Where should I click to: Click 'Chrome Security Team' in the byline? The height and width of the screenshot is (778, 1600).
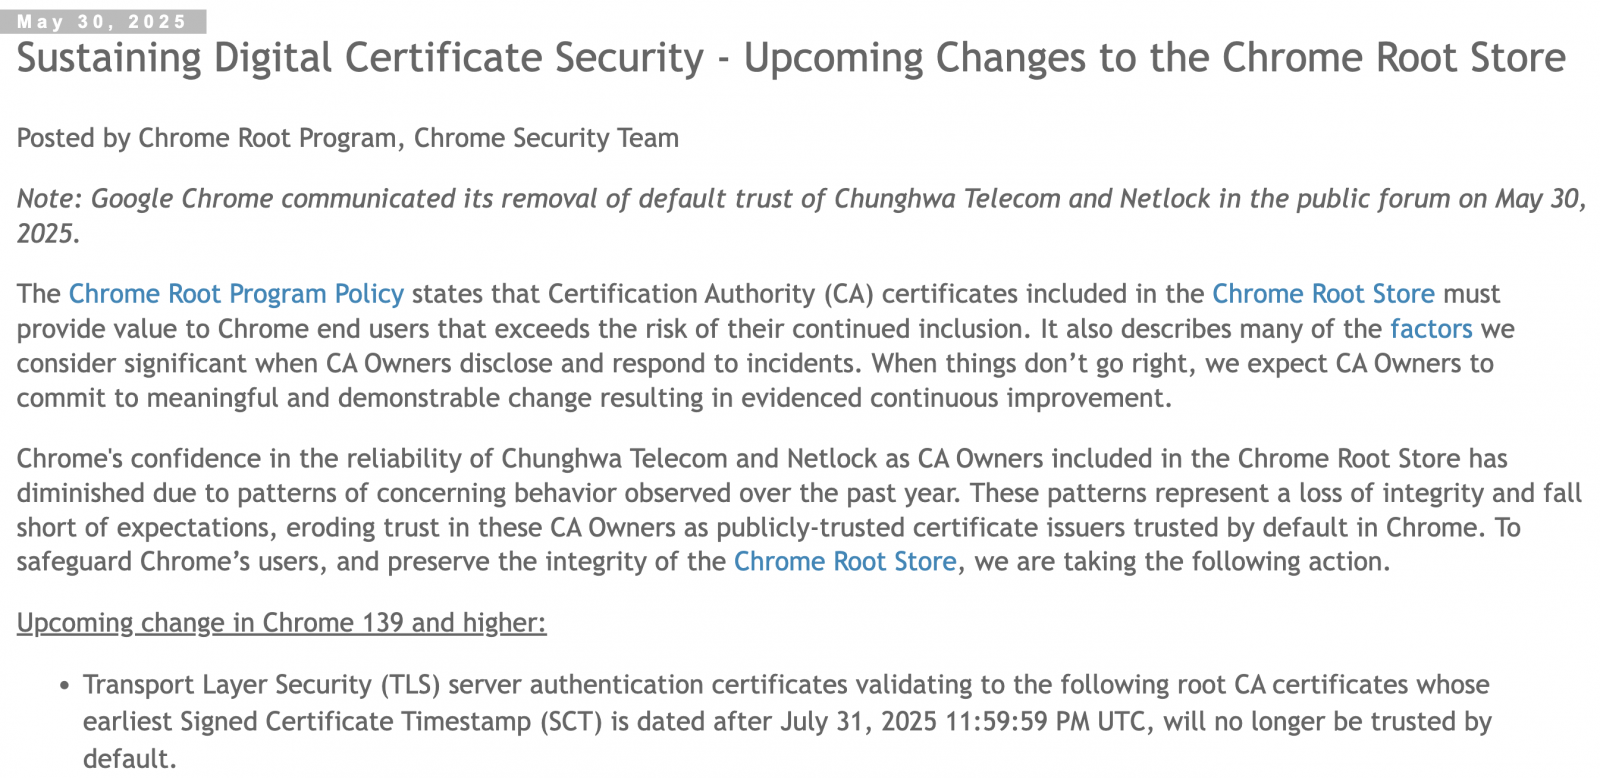point(546,138)
